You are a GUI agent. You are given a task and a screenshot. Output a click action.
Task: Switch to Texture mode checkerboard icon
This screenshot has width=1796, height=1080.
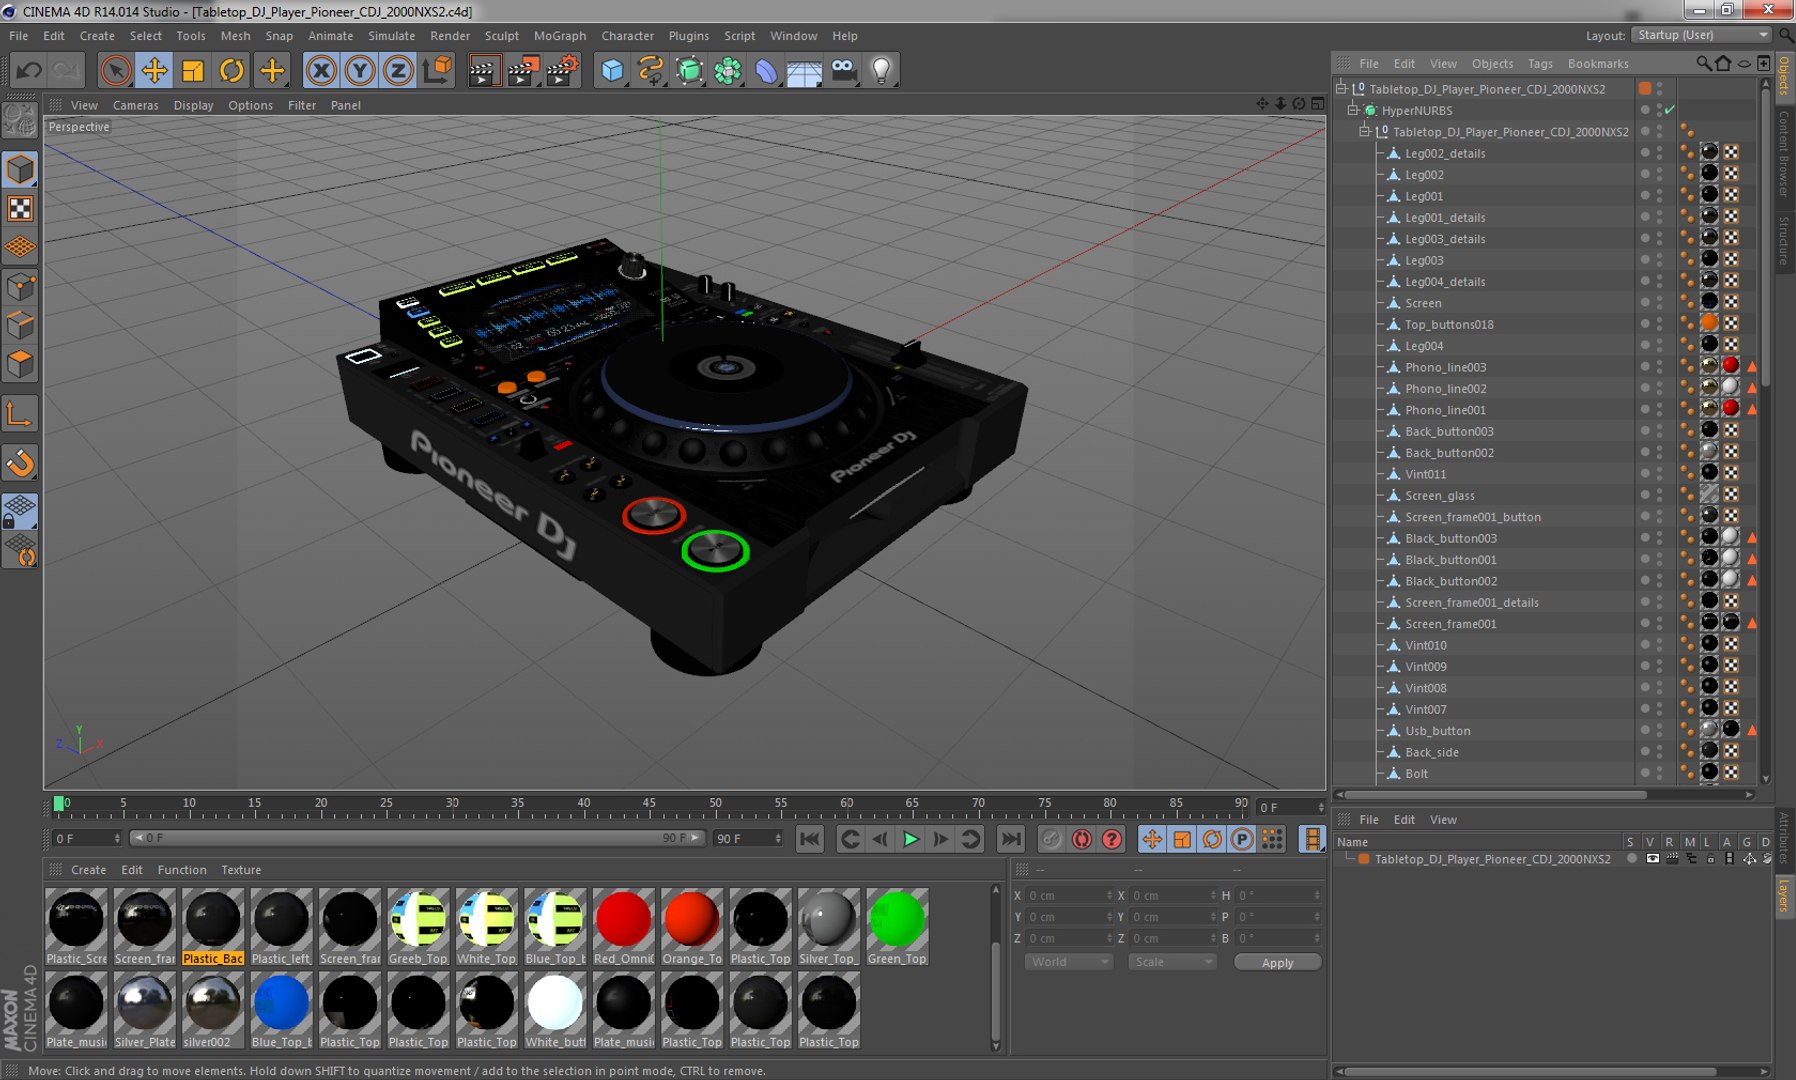[20, 208]
